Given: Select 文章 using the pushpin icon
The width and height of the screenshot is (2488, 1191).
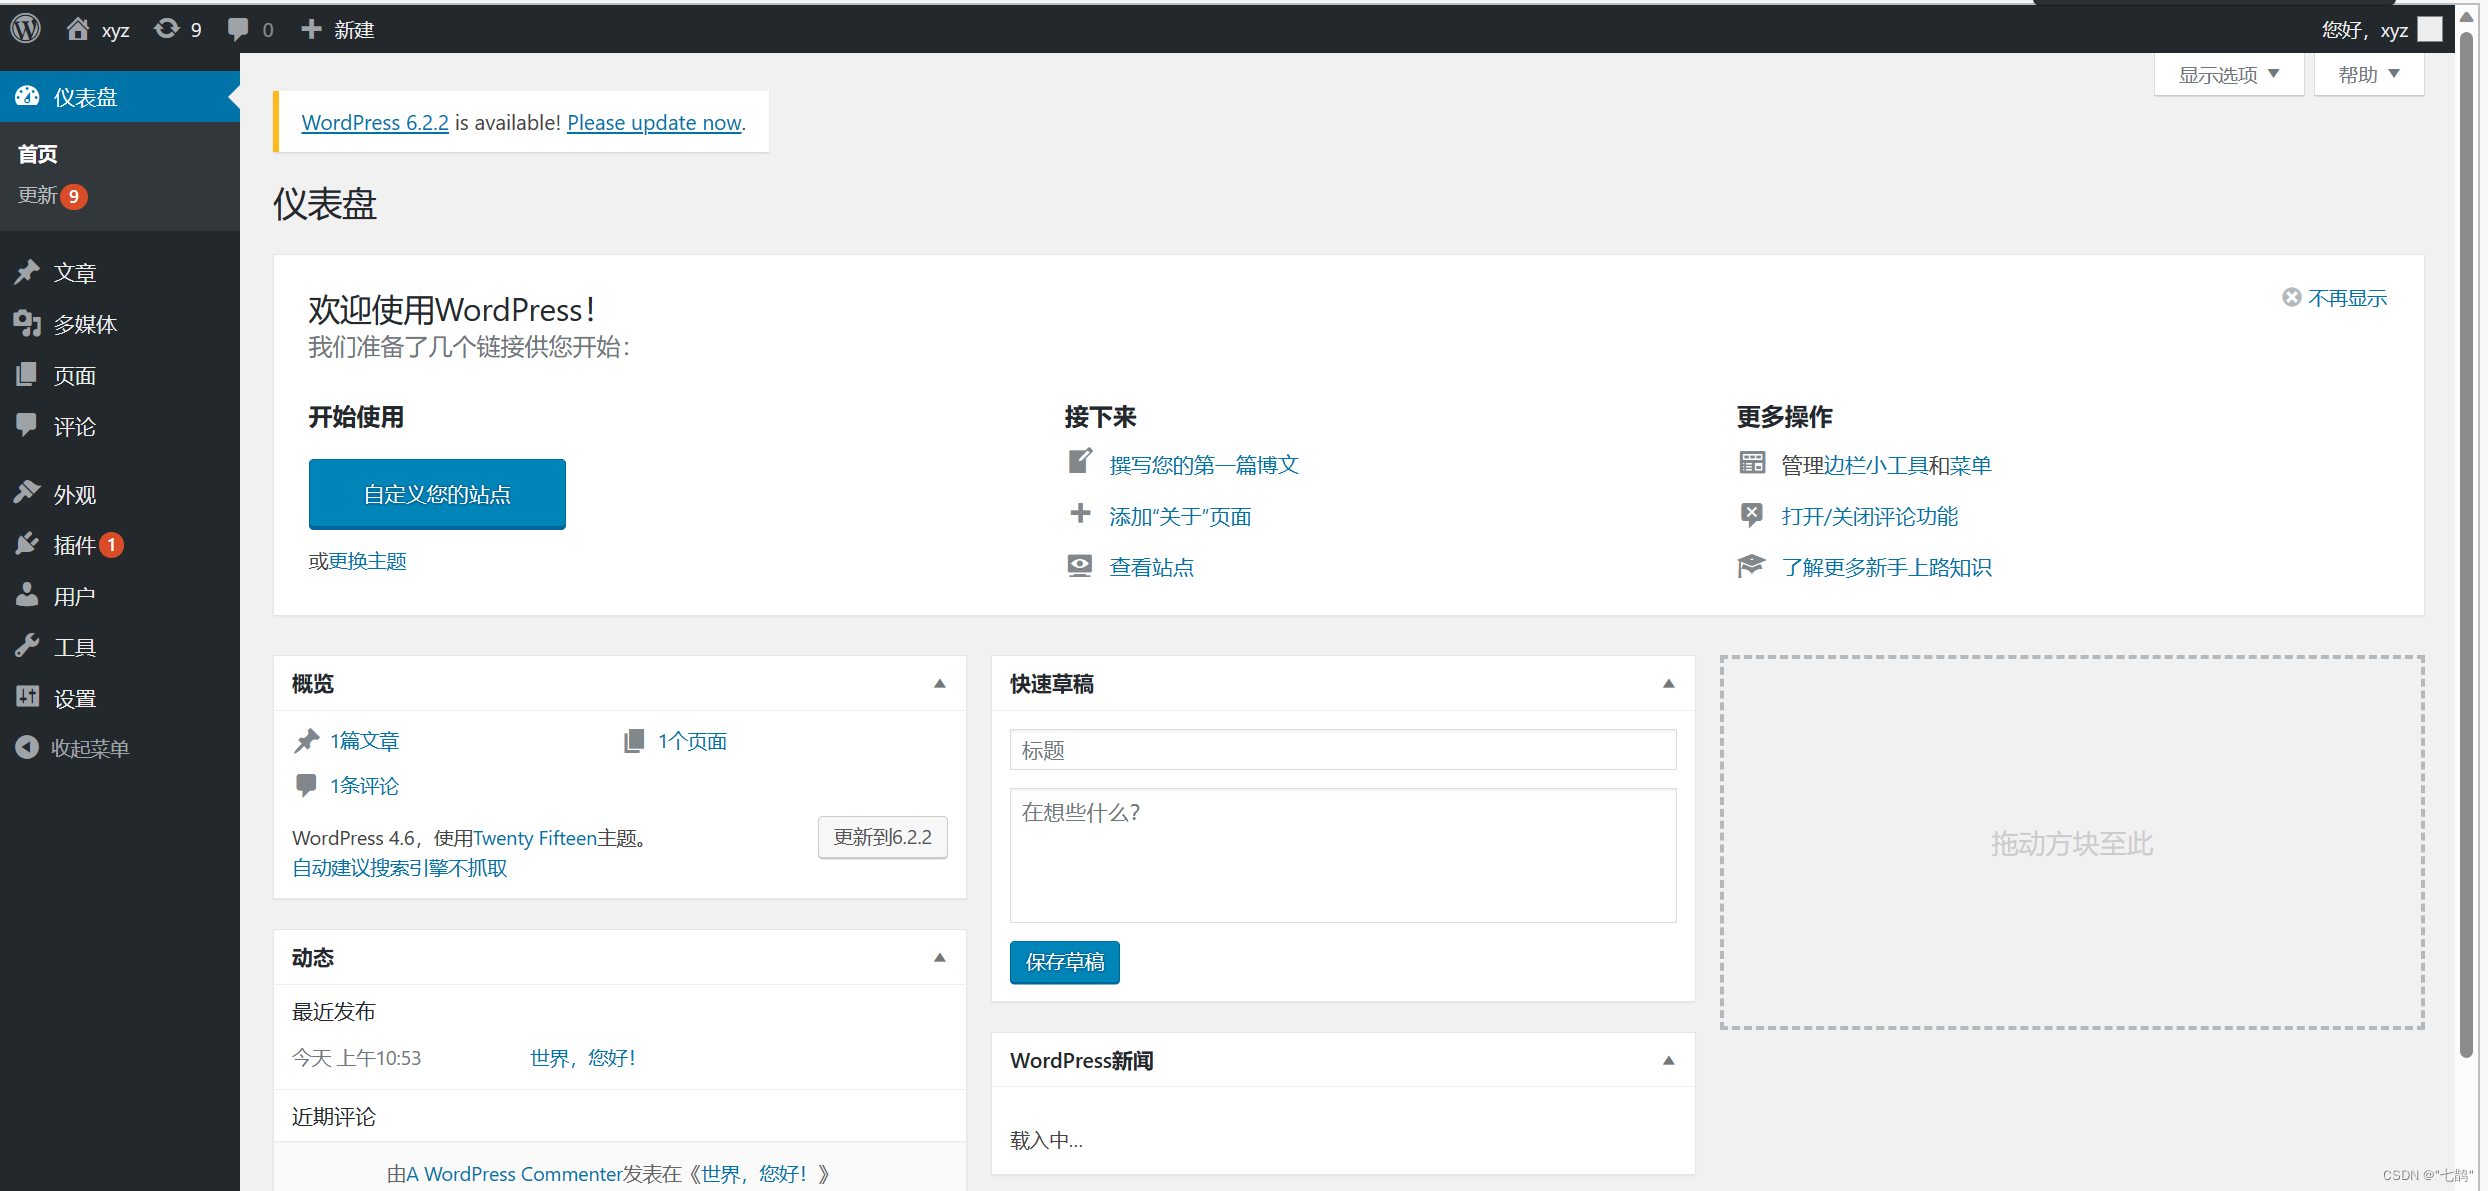Looking at the screenshot, I should [x=28, y=271].
